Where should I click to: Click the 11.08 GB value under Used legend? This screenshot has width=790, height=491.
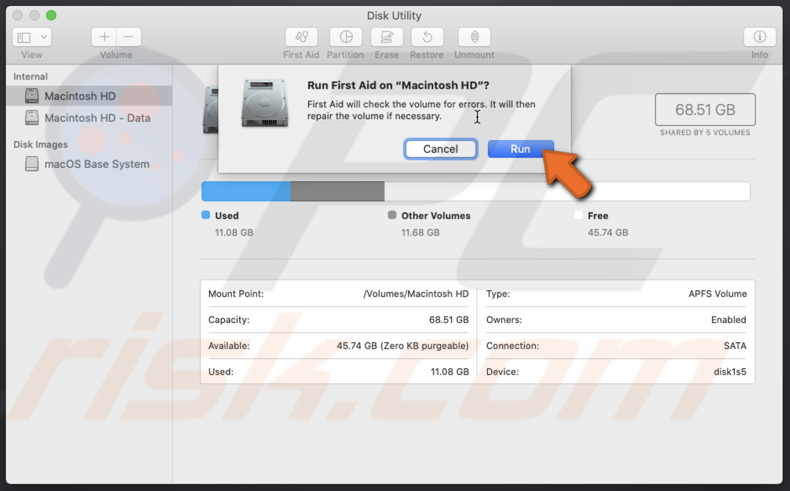pos(234,233)
